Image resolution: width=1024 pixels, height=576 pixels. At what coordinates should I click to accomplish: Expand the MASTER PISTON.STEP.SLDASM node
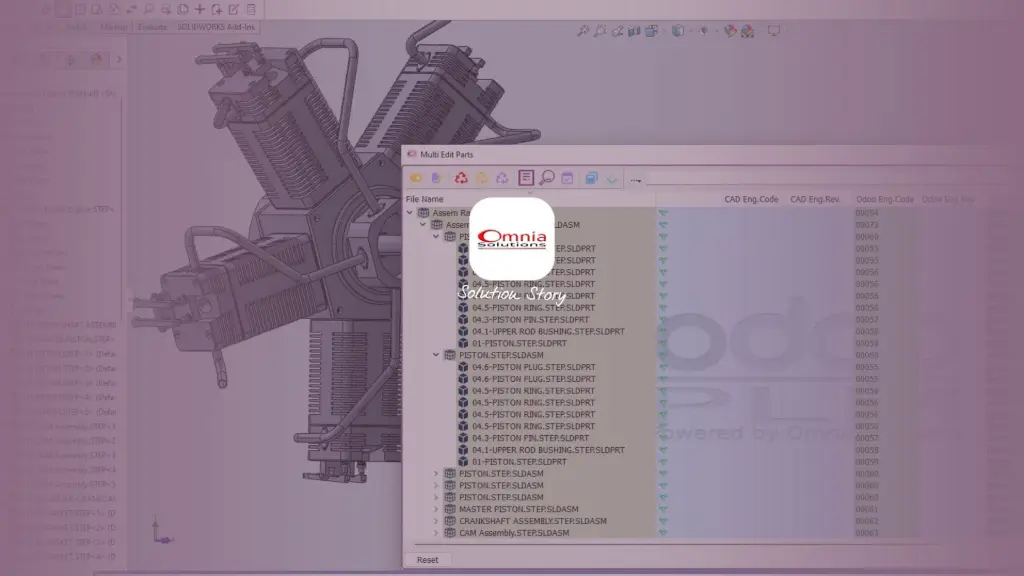(x=436, y=509)
